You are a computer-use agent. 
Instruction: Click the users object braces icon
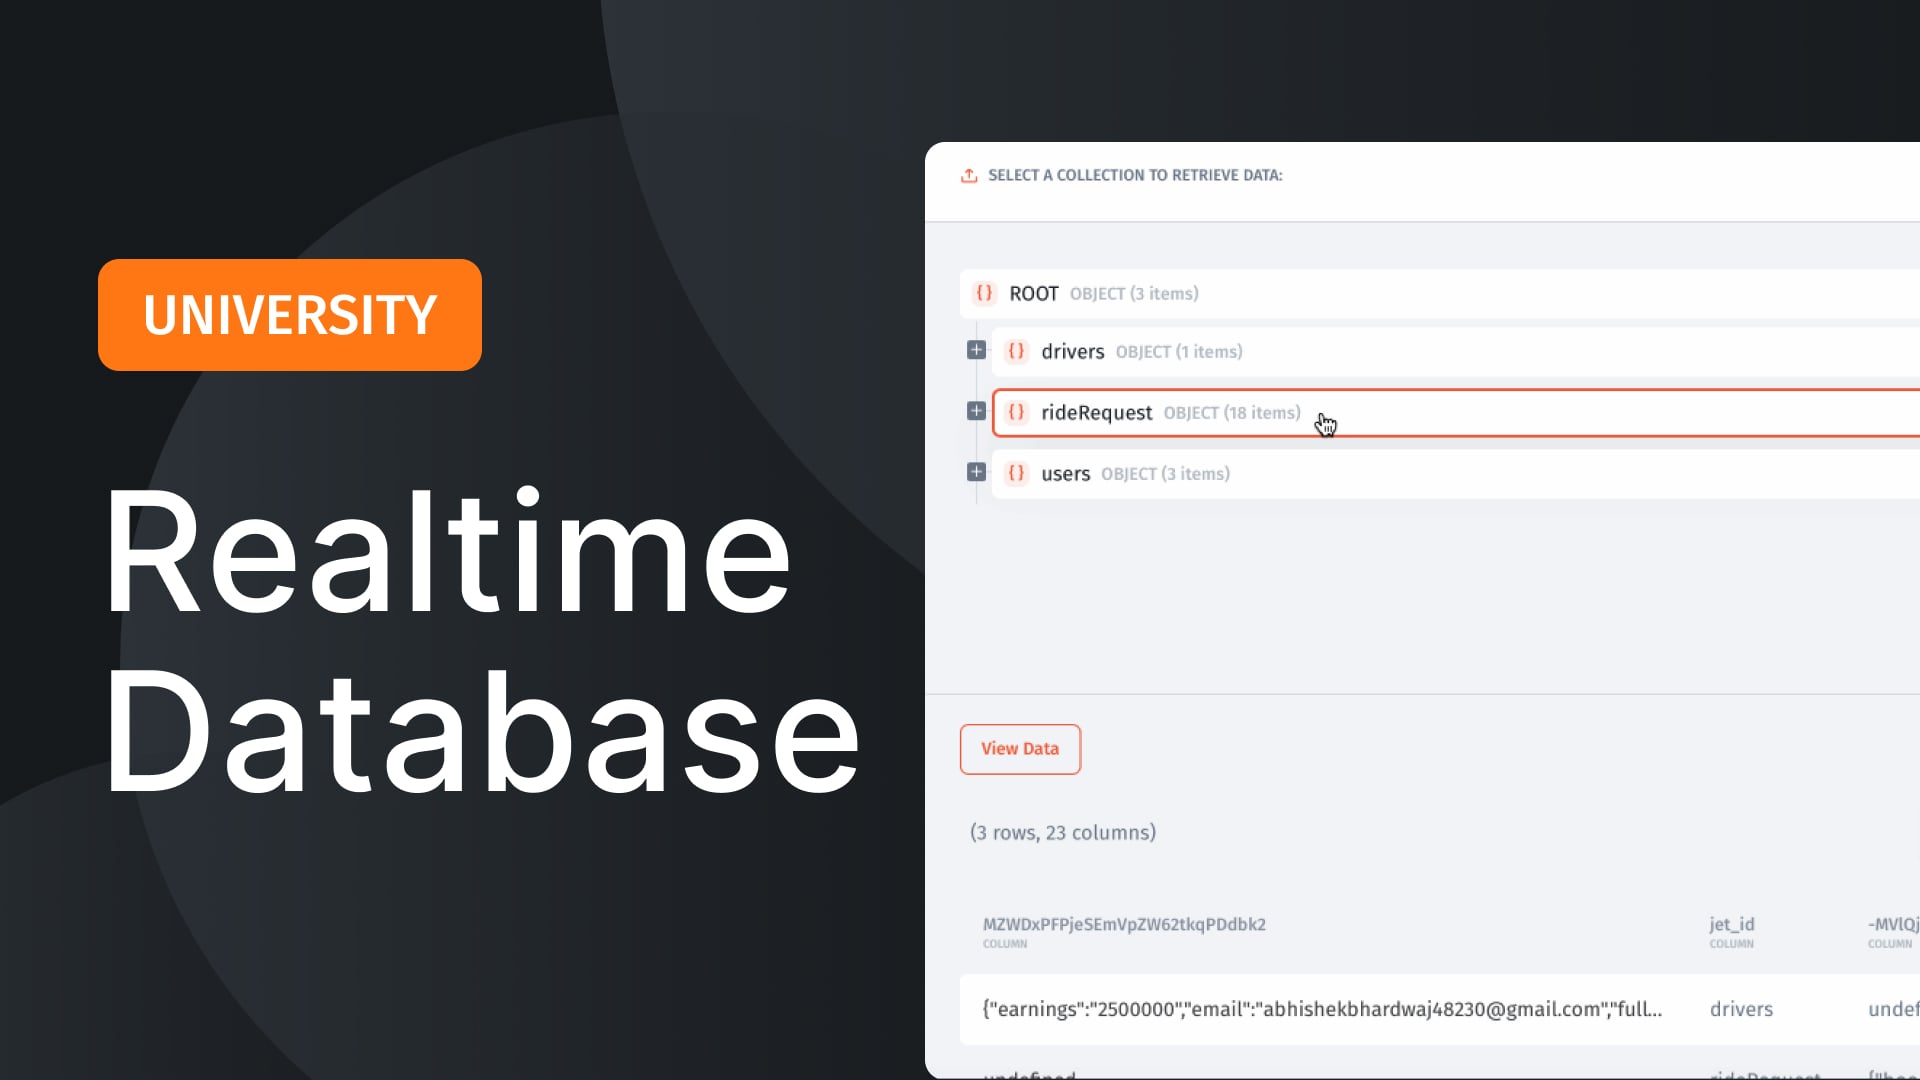[1016, 473]
